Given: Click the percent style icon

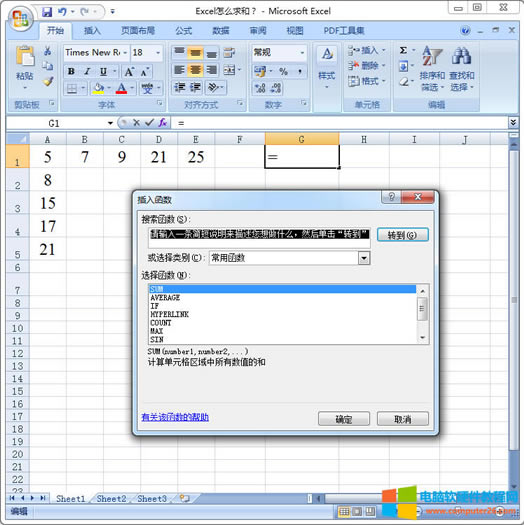Looking at the screenshot, I should tap(283, 71).
